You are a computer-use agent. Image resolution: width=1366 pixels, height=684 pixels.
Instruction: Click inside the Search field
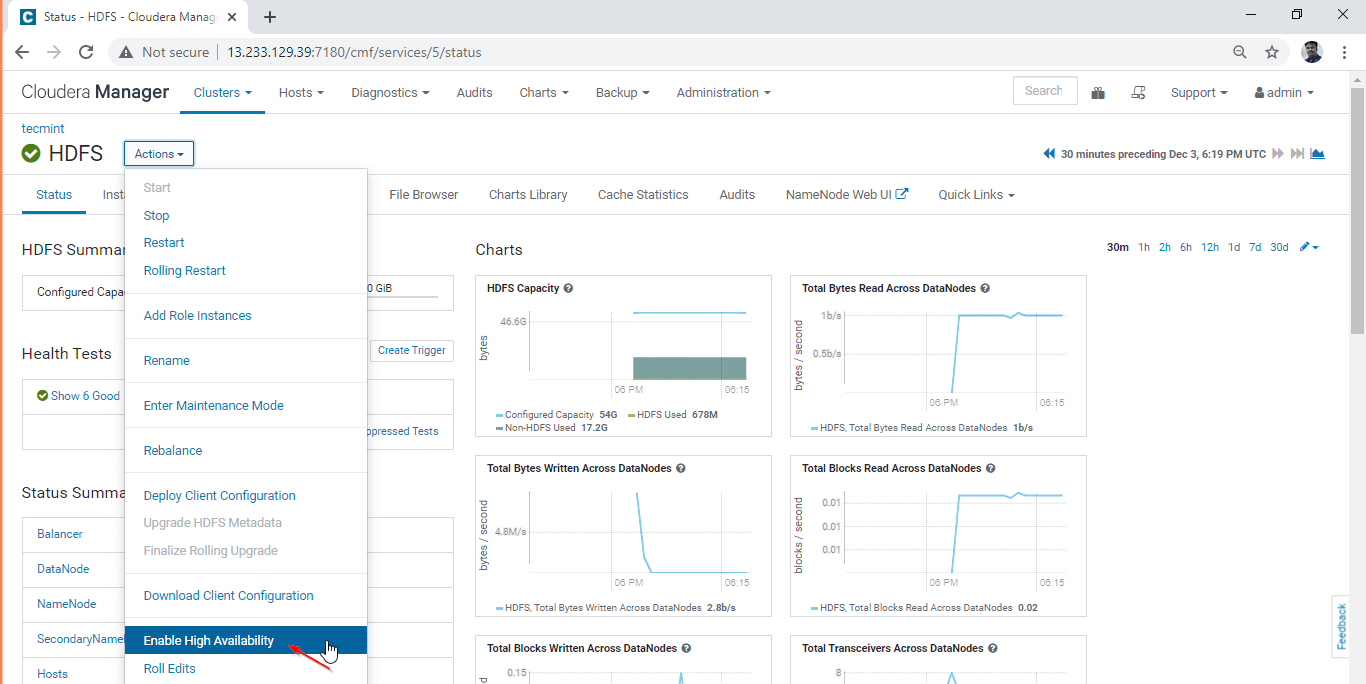pyautogui.click(x=1044, y=91)
